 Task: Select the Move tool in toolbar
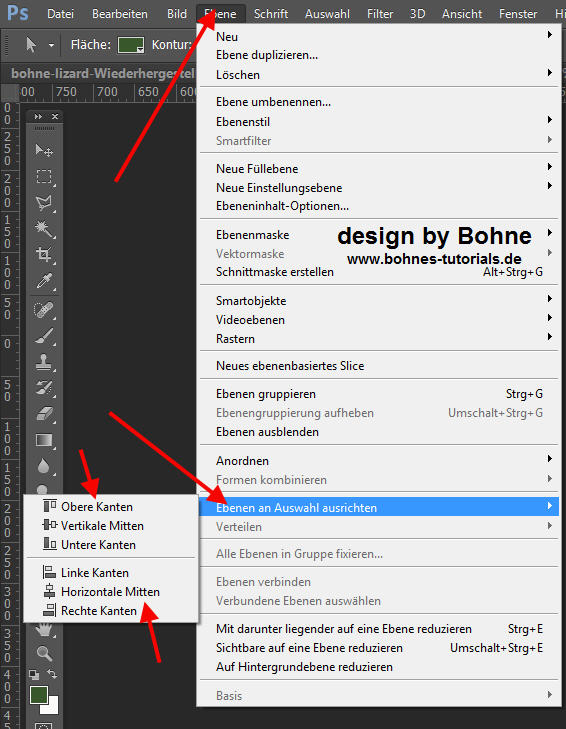click(44, 150)
